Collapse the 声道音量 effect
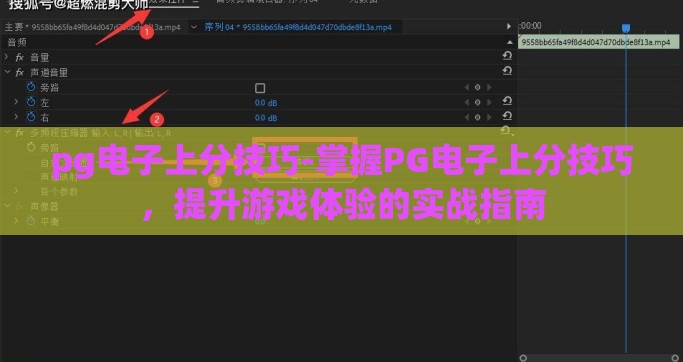 click(x=7, y=72)
